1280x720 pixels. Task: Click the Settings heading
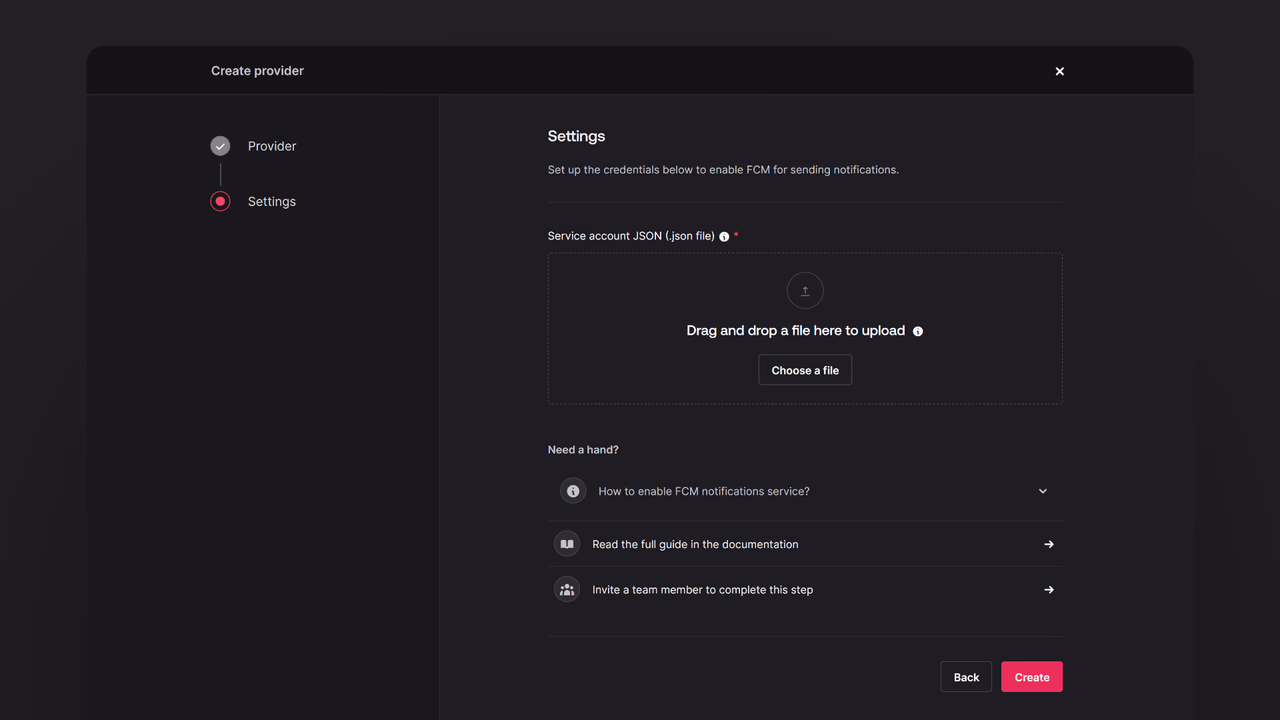(x=576, y=136)
